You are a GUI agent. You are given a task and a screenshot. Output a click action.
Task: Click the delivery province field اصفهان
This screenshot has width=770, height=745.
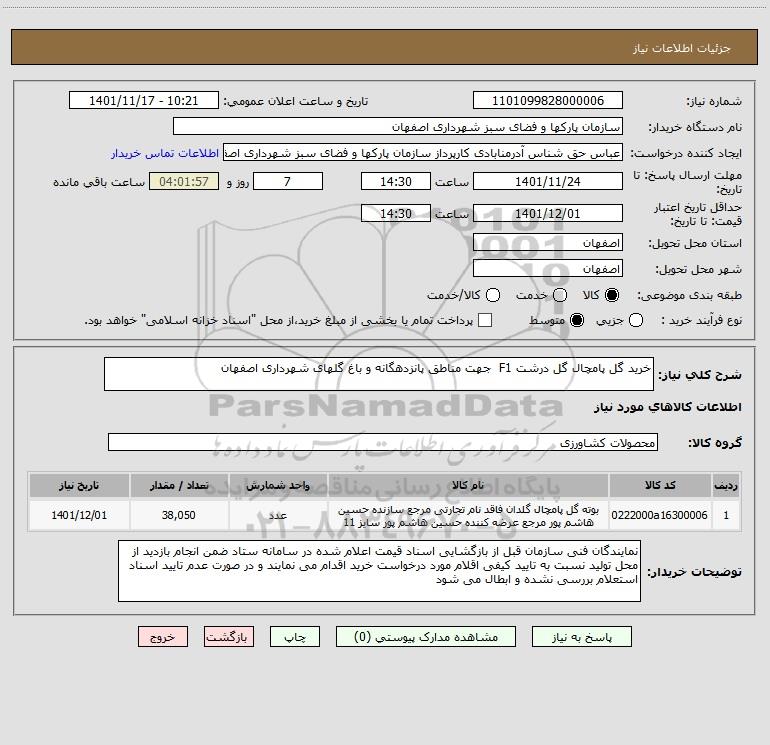coord(548,243)
